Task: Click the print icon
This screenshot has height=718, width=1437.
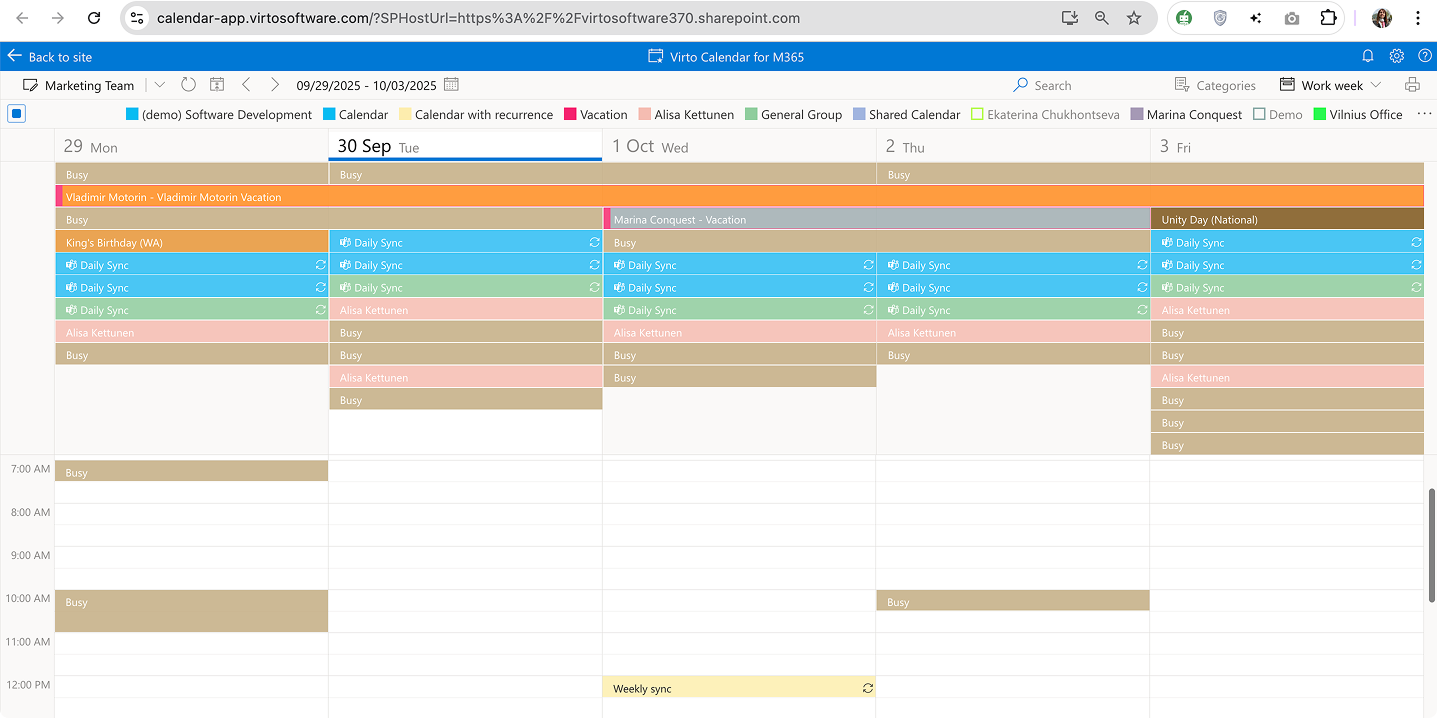Action: tap(1412, 85)
